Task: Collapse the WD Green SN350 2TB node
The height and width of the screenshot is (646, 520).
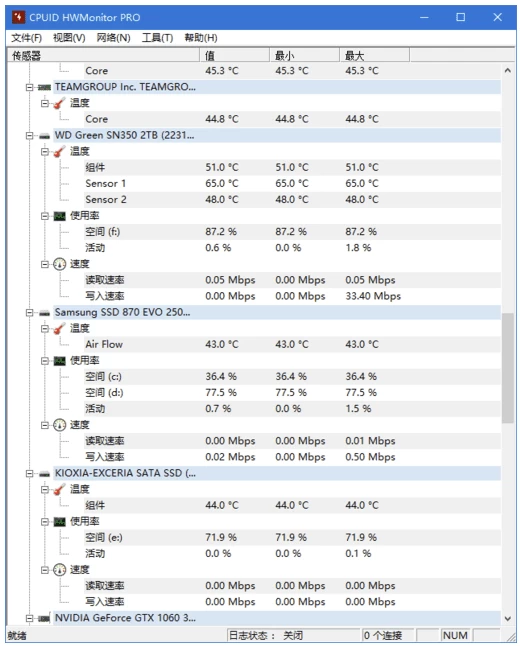Action: [29, 136]
